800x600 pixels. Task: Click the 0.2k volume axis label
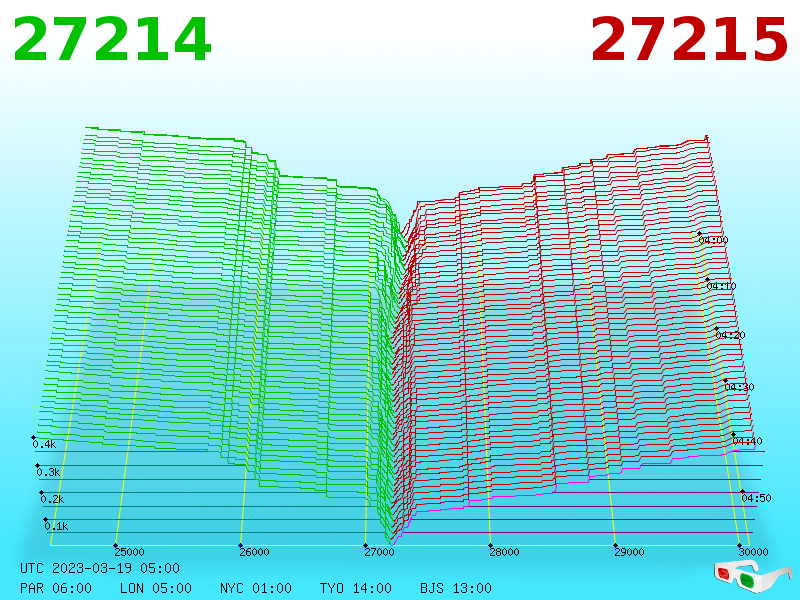(x=52, y=499)
